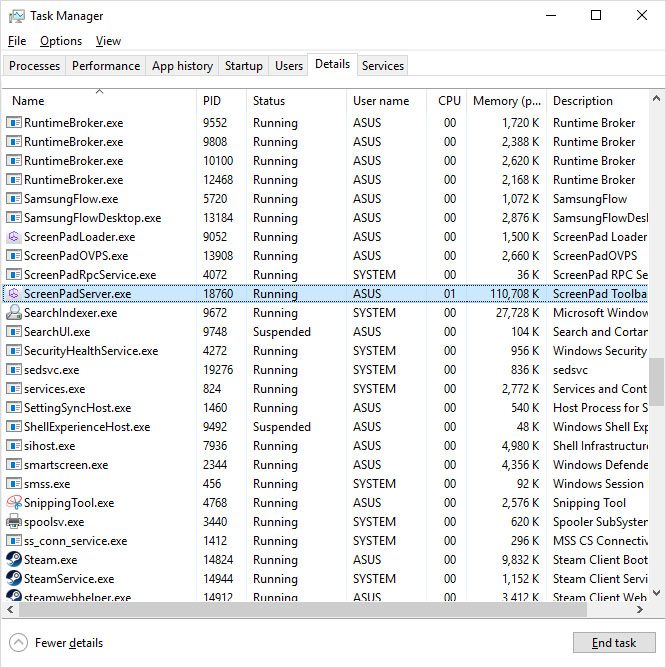The height and width of the screenshot is (668, 666).
Task: Click the ScreenPadServer.exe purple icon
Action: 14,294
